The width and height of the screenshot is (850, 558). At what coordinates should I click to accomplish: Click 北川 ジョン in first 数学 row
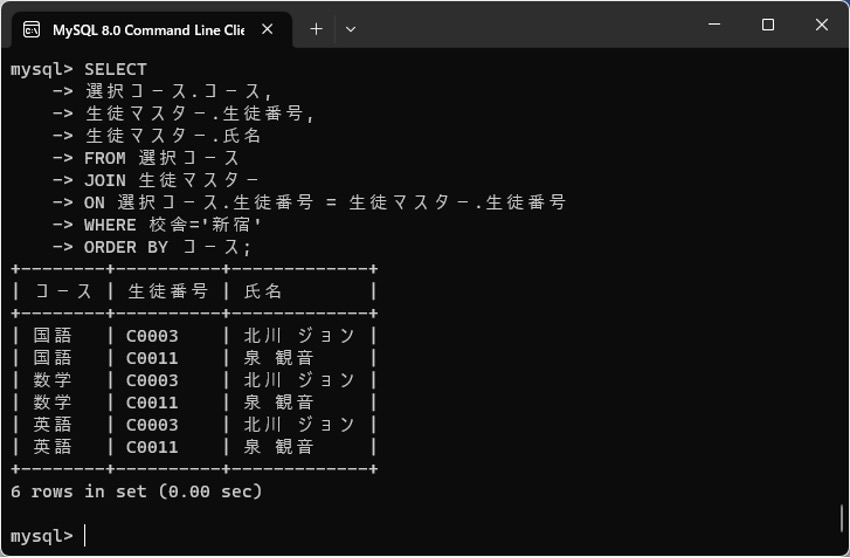pyautogui.click(x=299, y=381)
